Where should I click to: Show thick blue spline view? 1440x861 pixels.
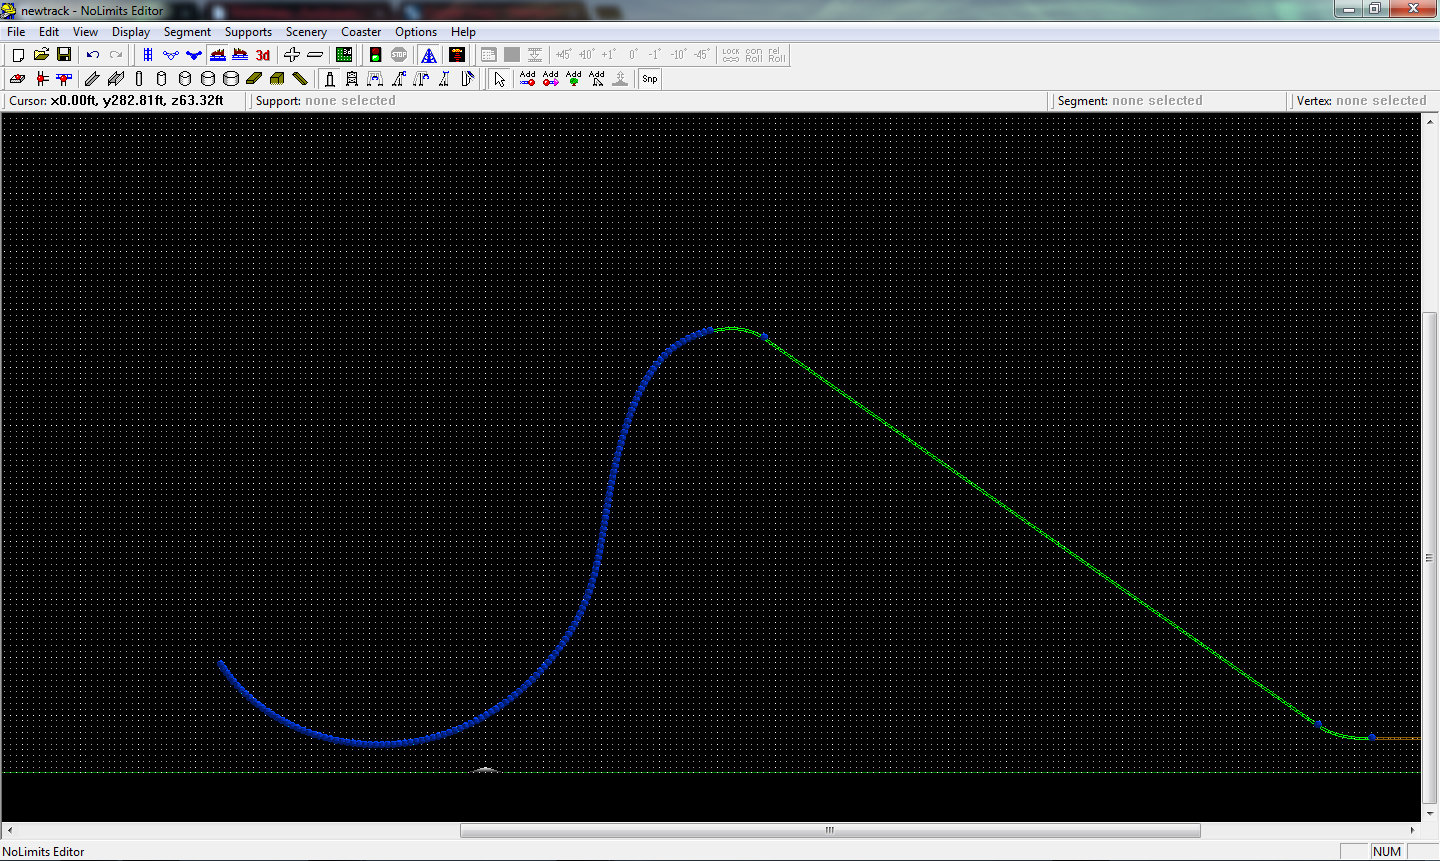point(194,55)
